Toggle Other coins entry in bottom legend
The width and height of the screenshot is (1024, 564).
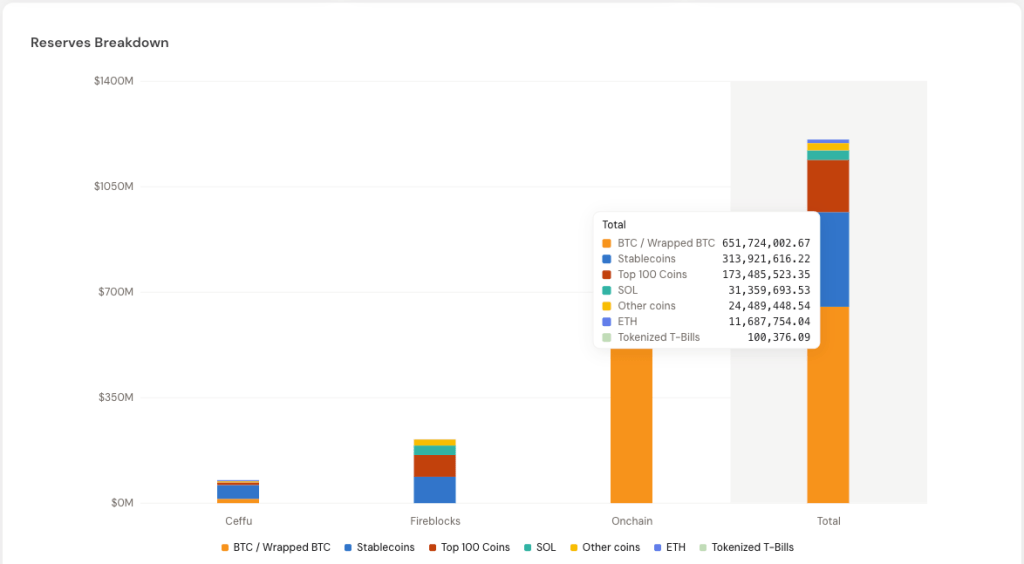[x=604, y=547]
